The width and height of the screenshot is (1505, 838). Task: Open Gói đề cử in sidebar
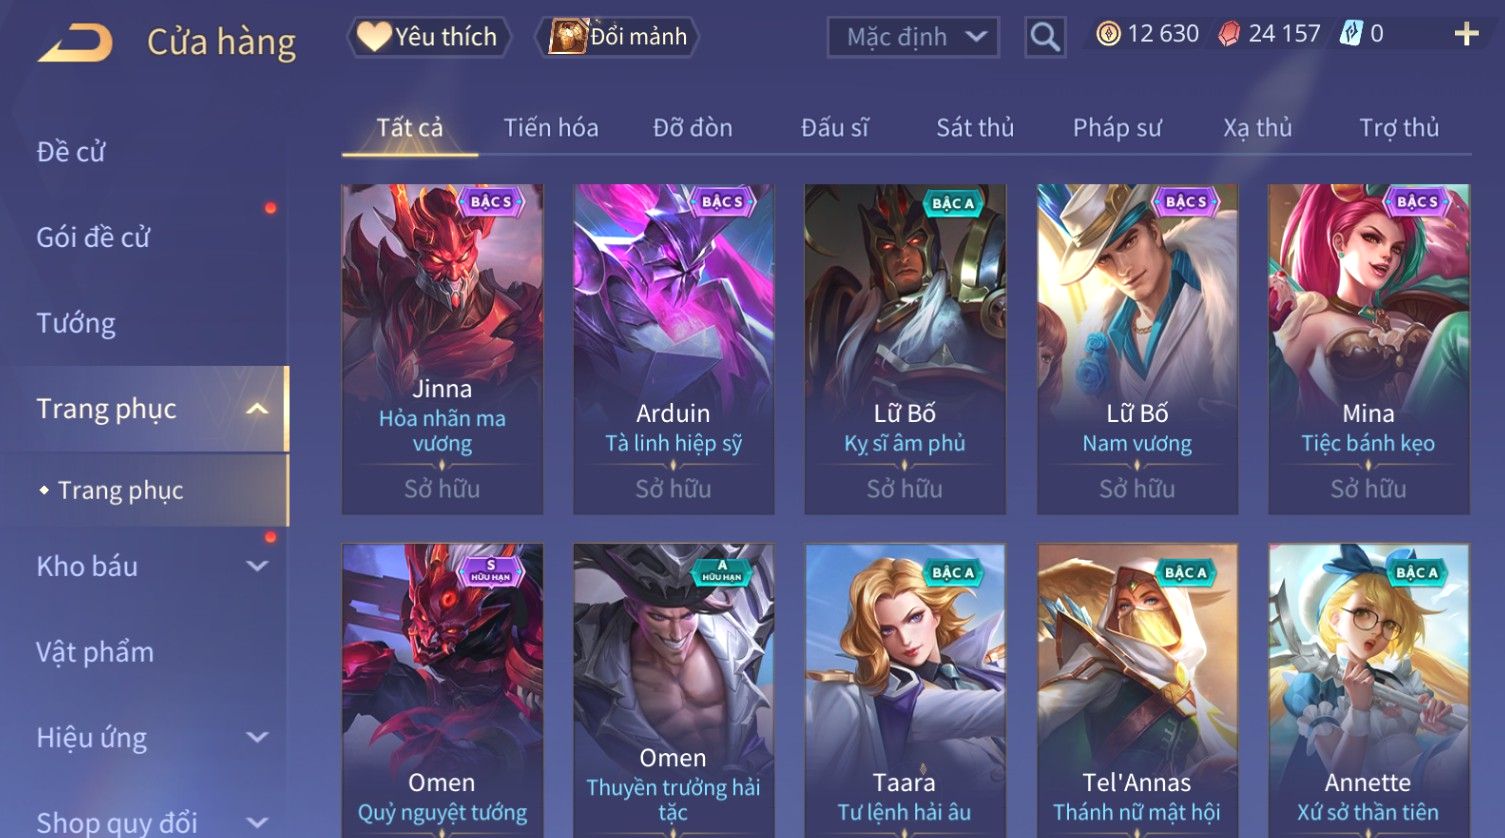pyautogui.click(x=93, y=238)
